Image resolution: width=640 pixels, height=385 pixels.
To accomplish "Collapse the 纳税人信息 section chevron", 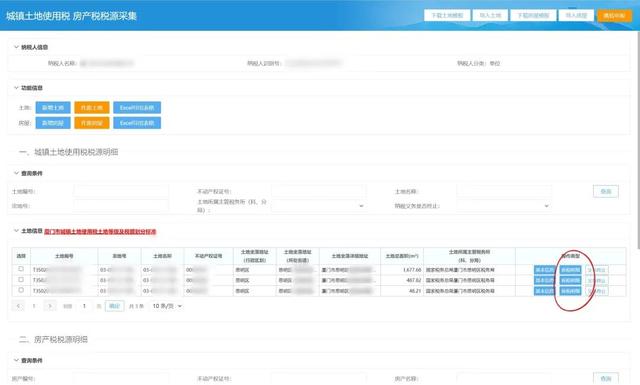I will (16, 47).
